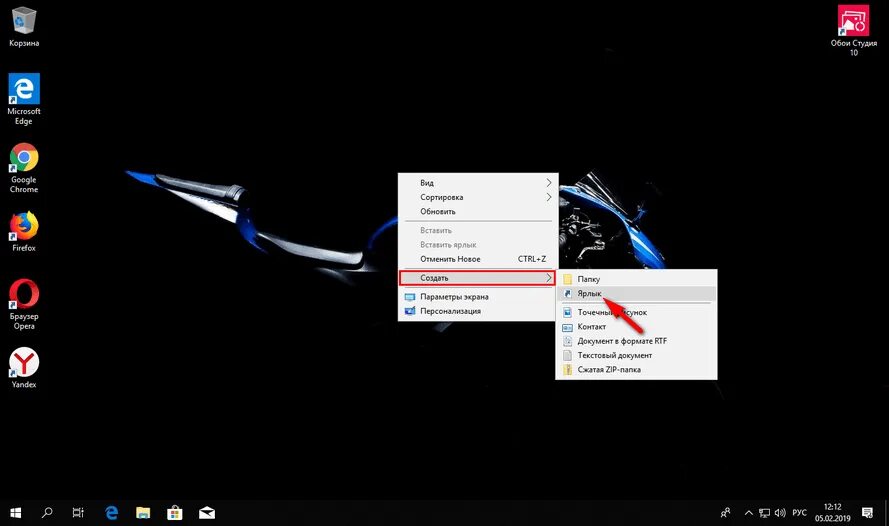
Task: Select the Microsoft Edge desktop shortcut
Action: click(x=24, y=99)
